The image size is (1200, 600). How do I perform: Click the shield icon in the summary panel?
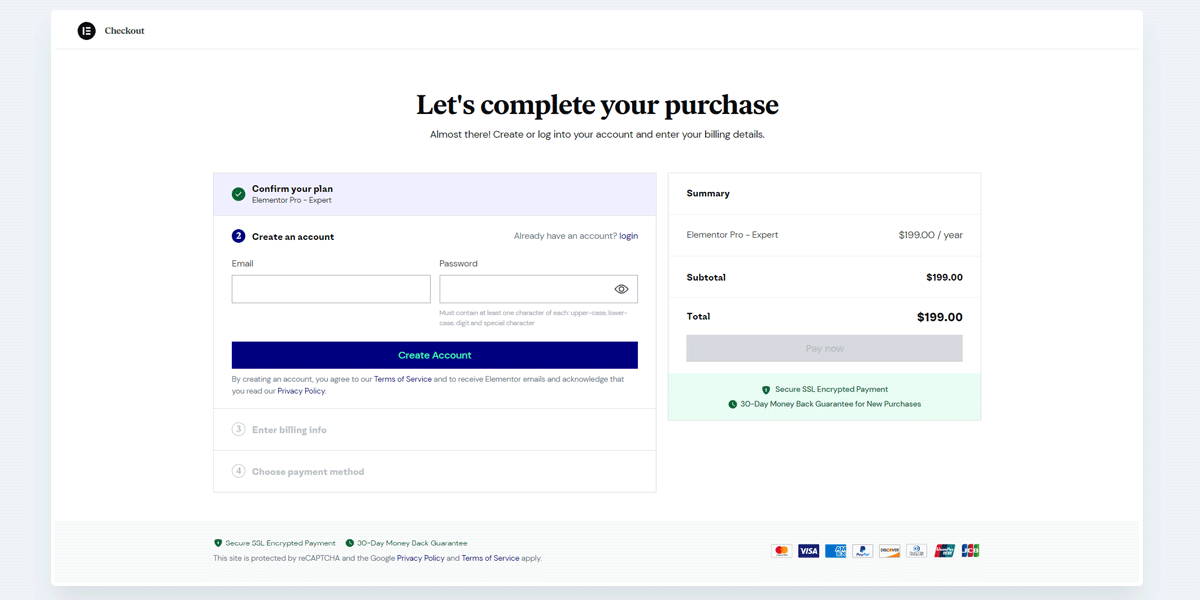click(766, 390)
